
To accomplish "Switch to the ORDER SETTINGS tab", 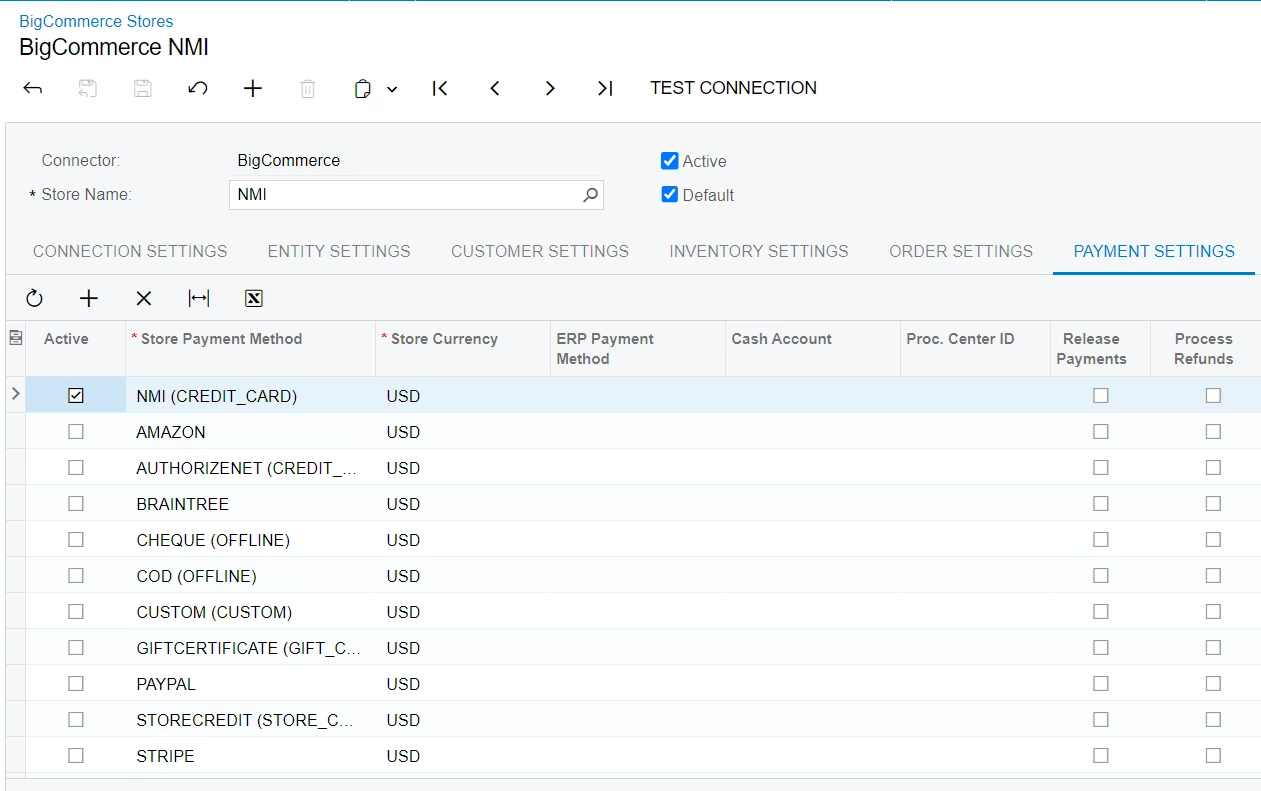I will point(961,251).
